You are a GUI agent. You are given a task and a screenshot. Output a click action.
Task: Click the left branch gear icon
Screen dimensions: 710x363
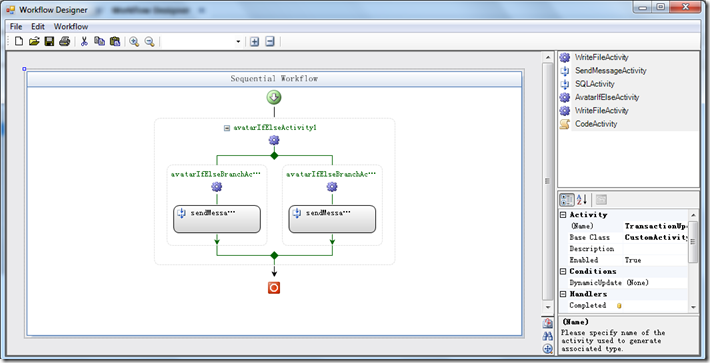(x=216, y=186)
